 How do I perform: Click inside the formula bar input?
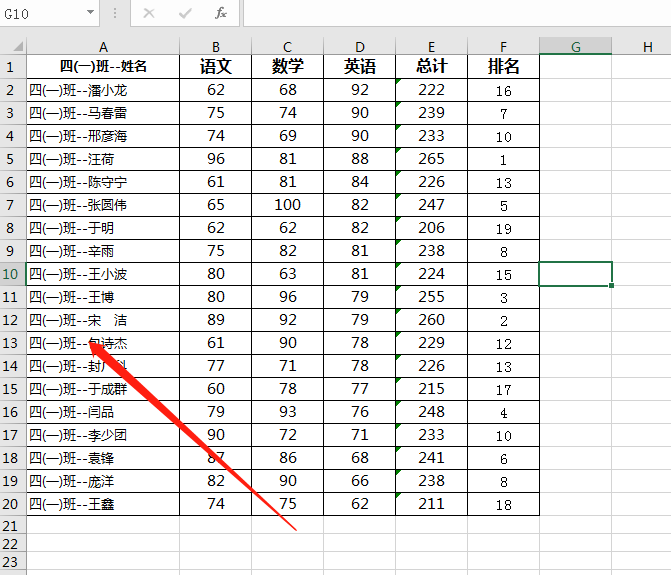click(457, 13)
